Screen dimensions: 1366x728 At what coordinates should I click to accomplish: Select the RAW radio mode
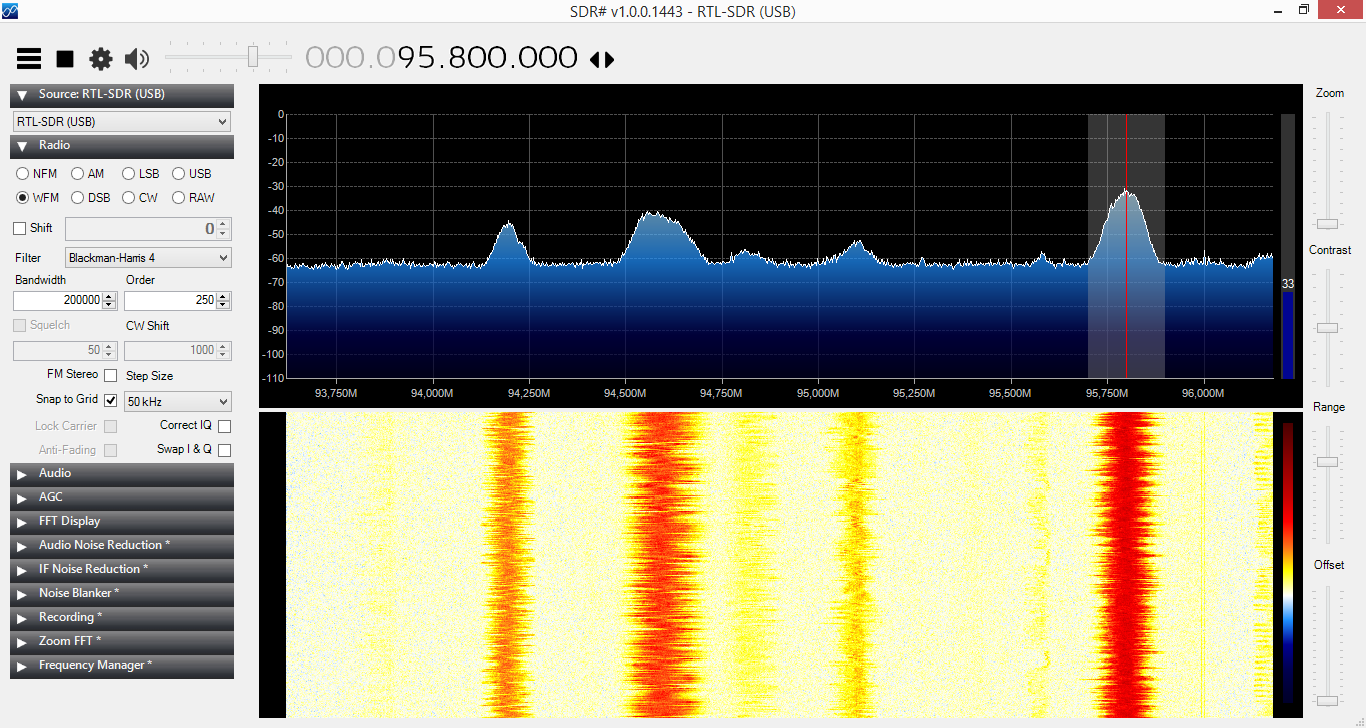[179, 198]
